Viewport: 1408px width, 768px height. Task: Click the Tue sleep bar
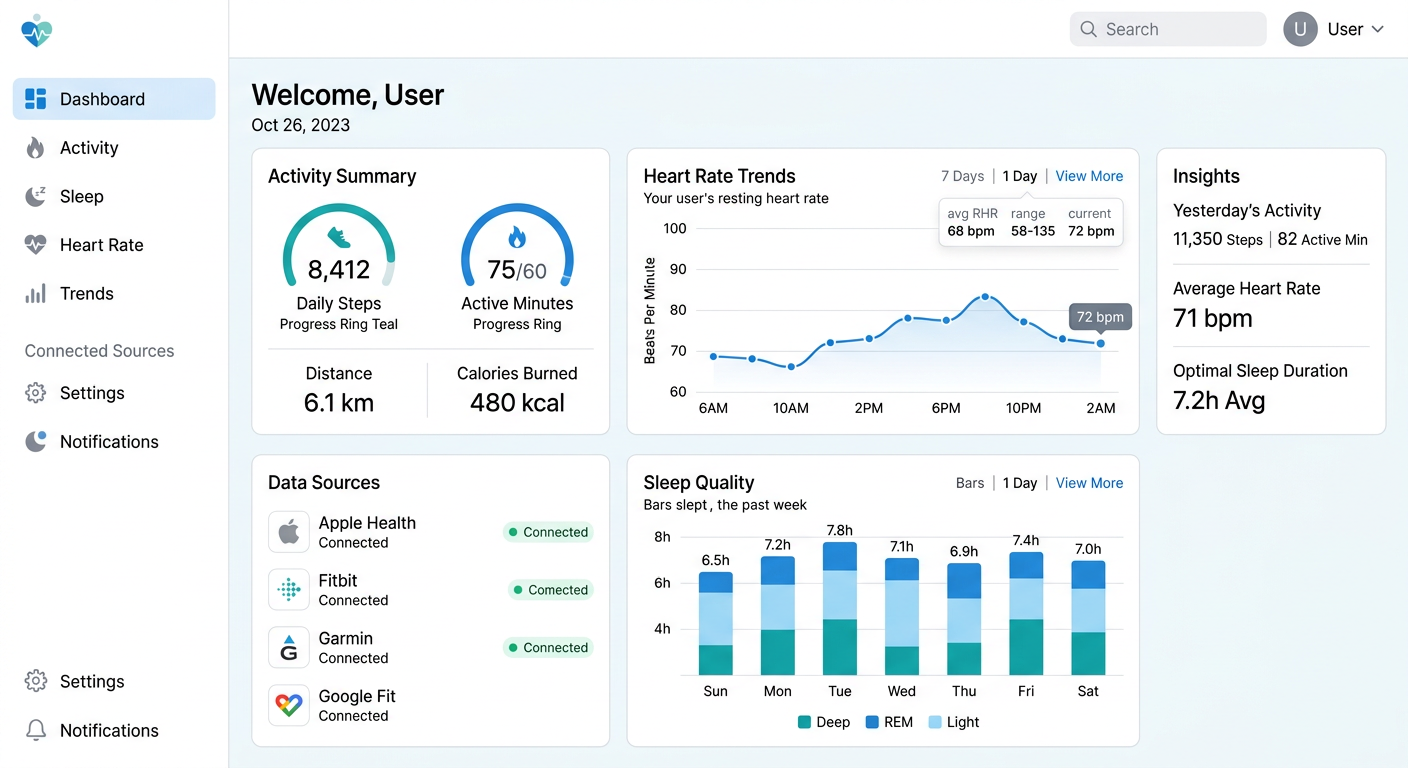click(x=840, y=609)
